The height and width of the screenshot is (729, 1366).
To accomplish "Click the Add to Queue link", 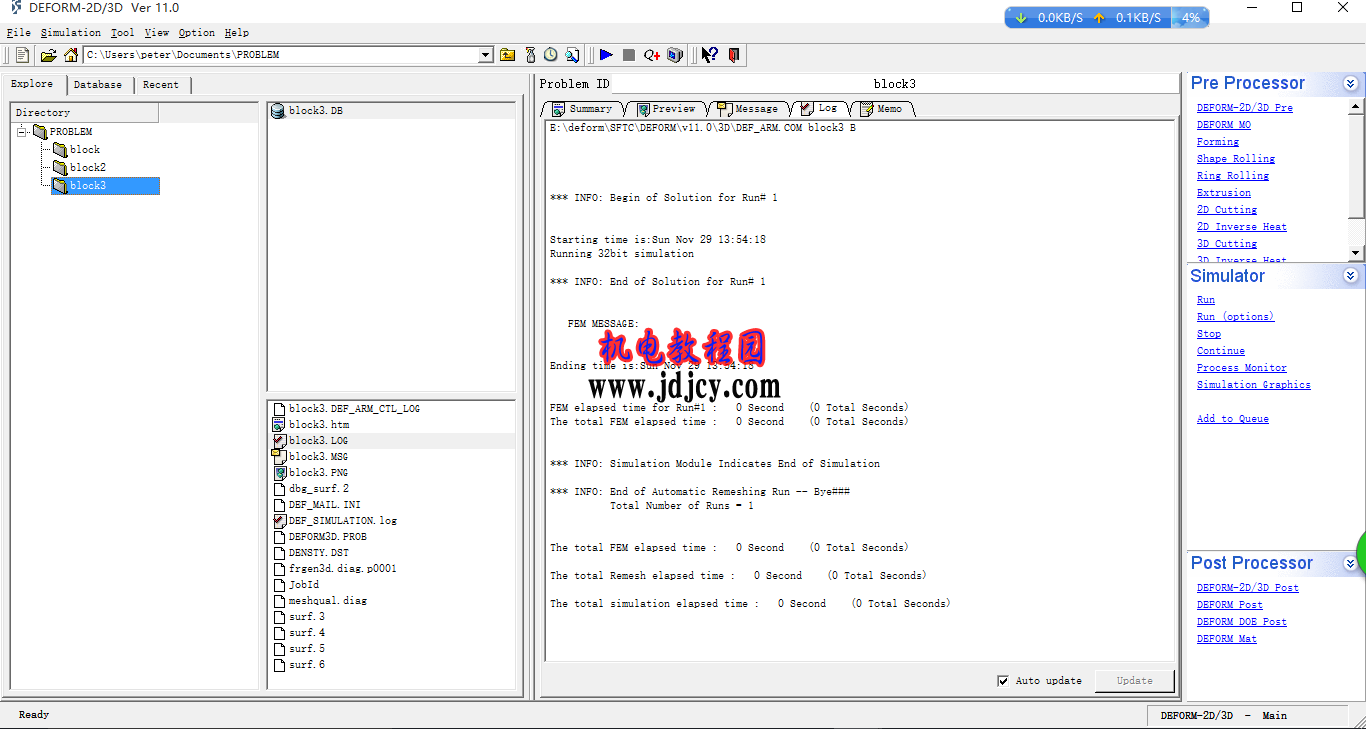I will pyautogui.click(x=1233, y=419).
